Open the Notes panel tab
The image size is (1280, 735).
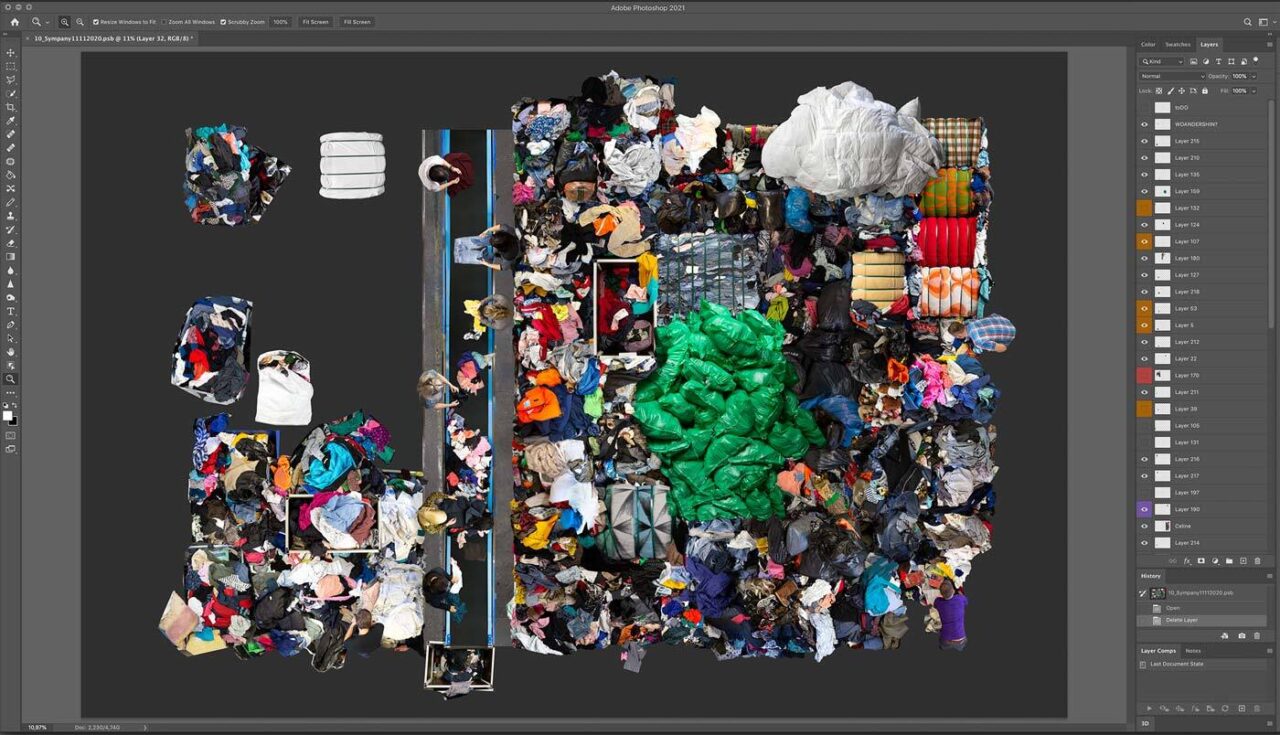pyautogui.click(x=1193, y=651)
